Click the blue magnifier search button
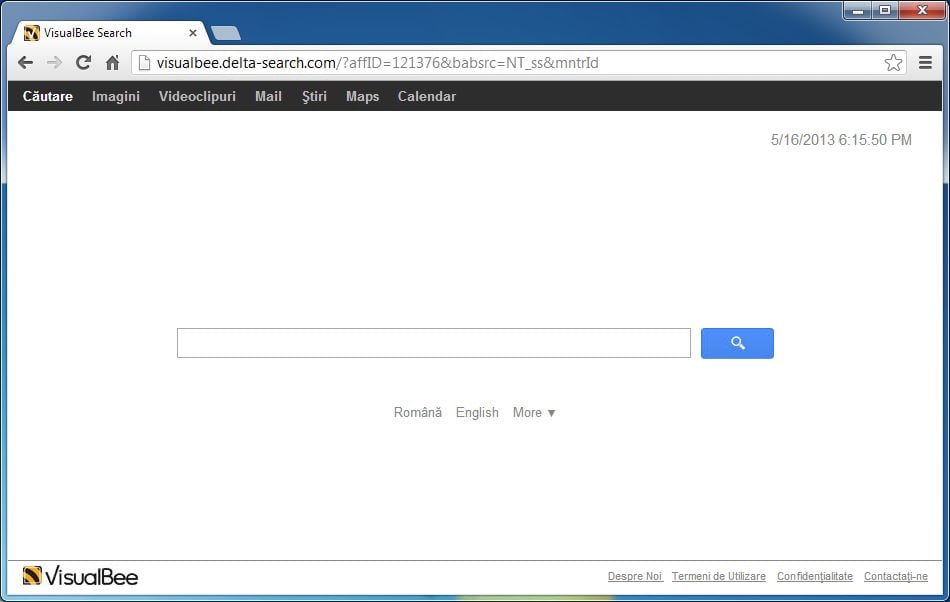 737,343
